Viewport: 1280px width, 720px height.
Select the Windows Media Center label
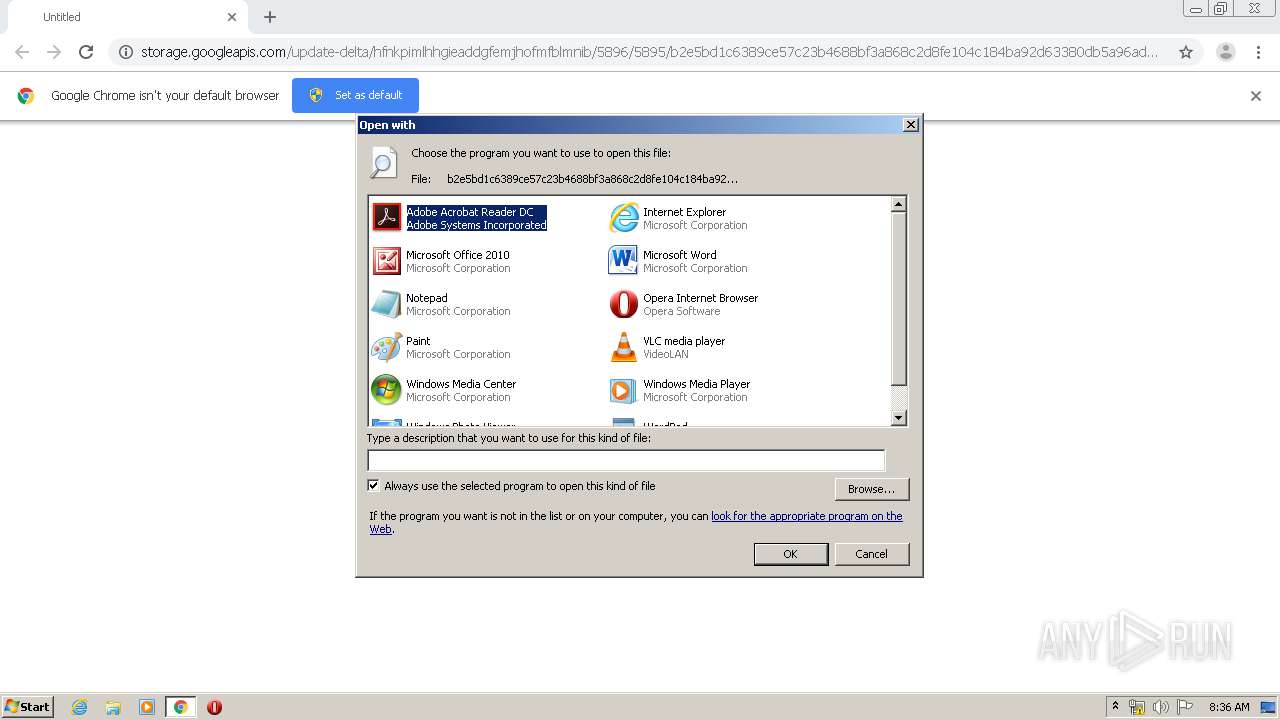click(461, 384)
